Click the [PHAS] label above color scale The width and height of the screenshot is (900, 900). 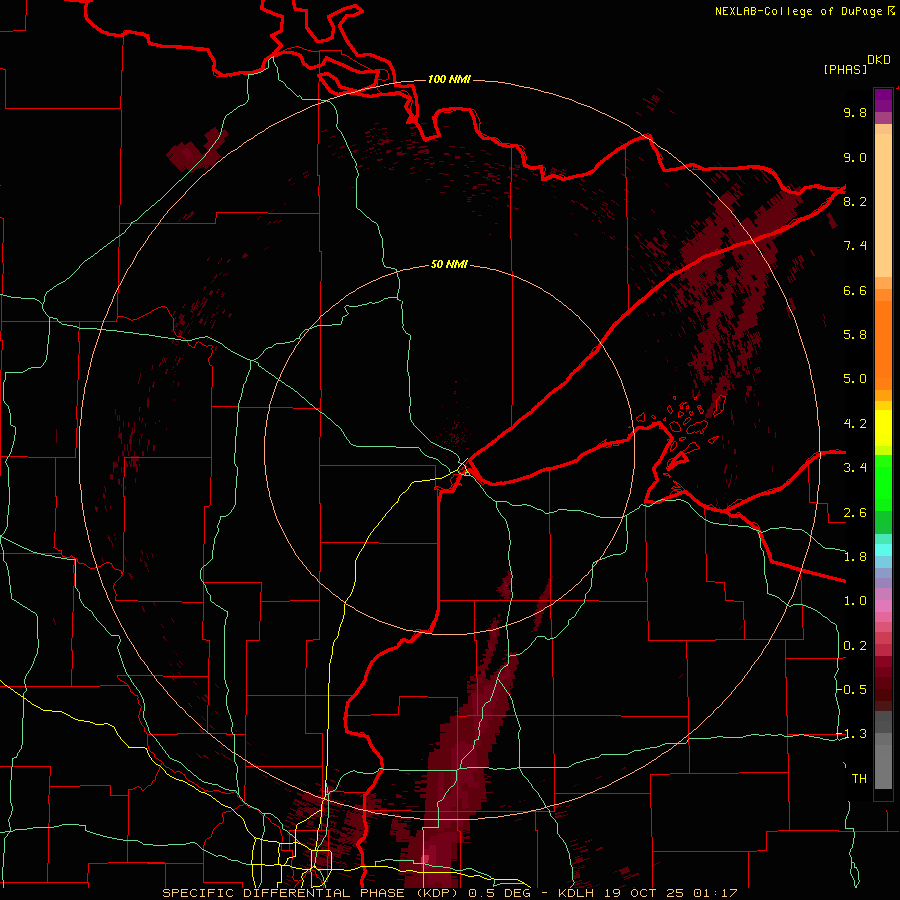(845, 69)
